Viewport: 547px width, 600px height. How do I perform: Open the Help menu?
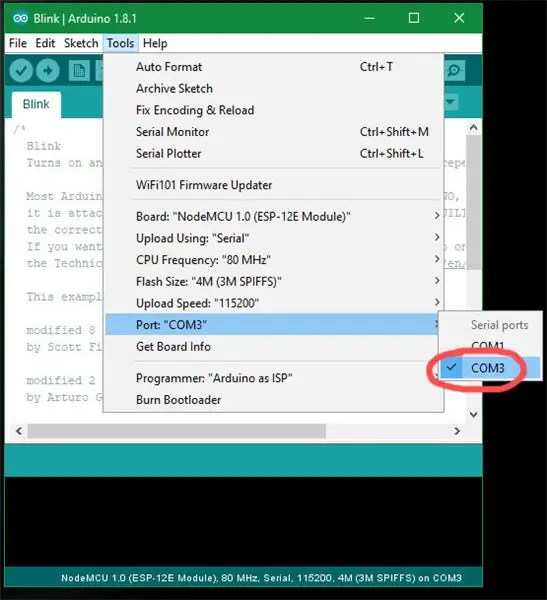pos(155,43)
